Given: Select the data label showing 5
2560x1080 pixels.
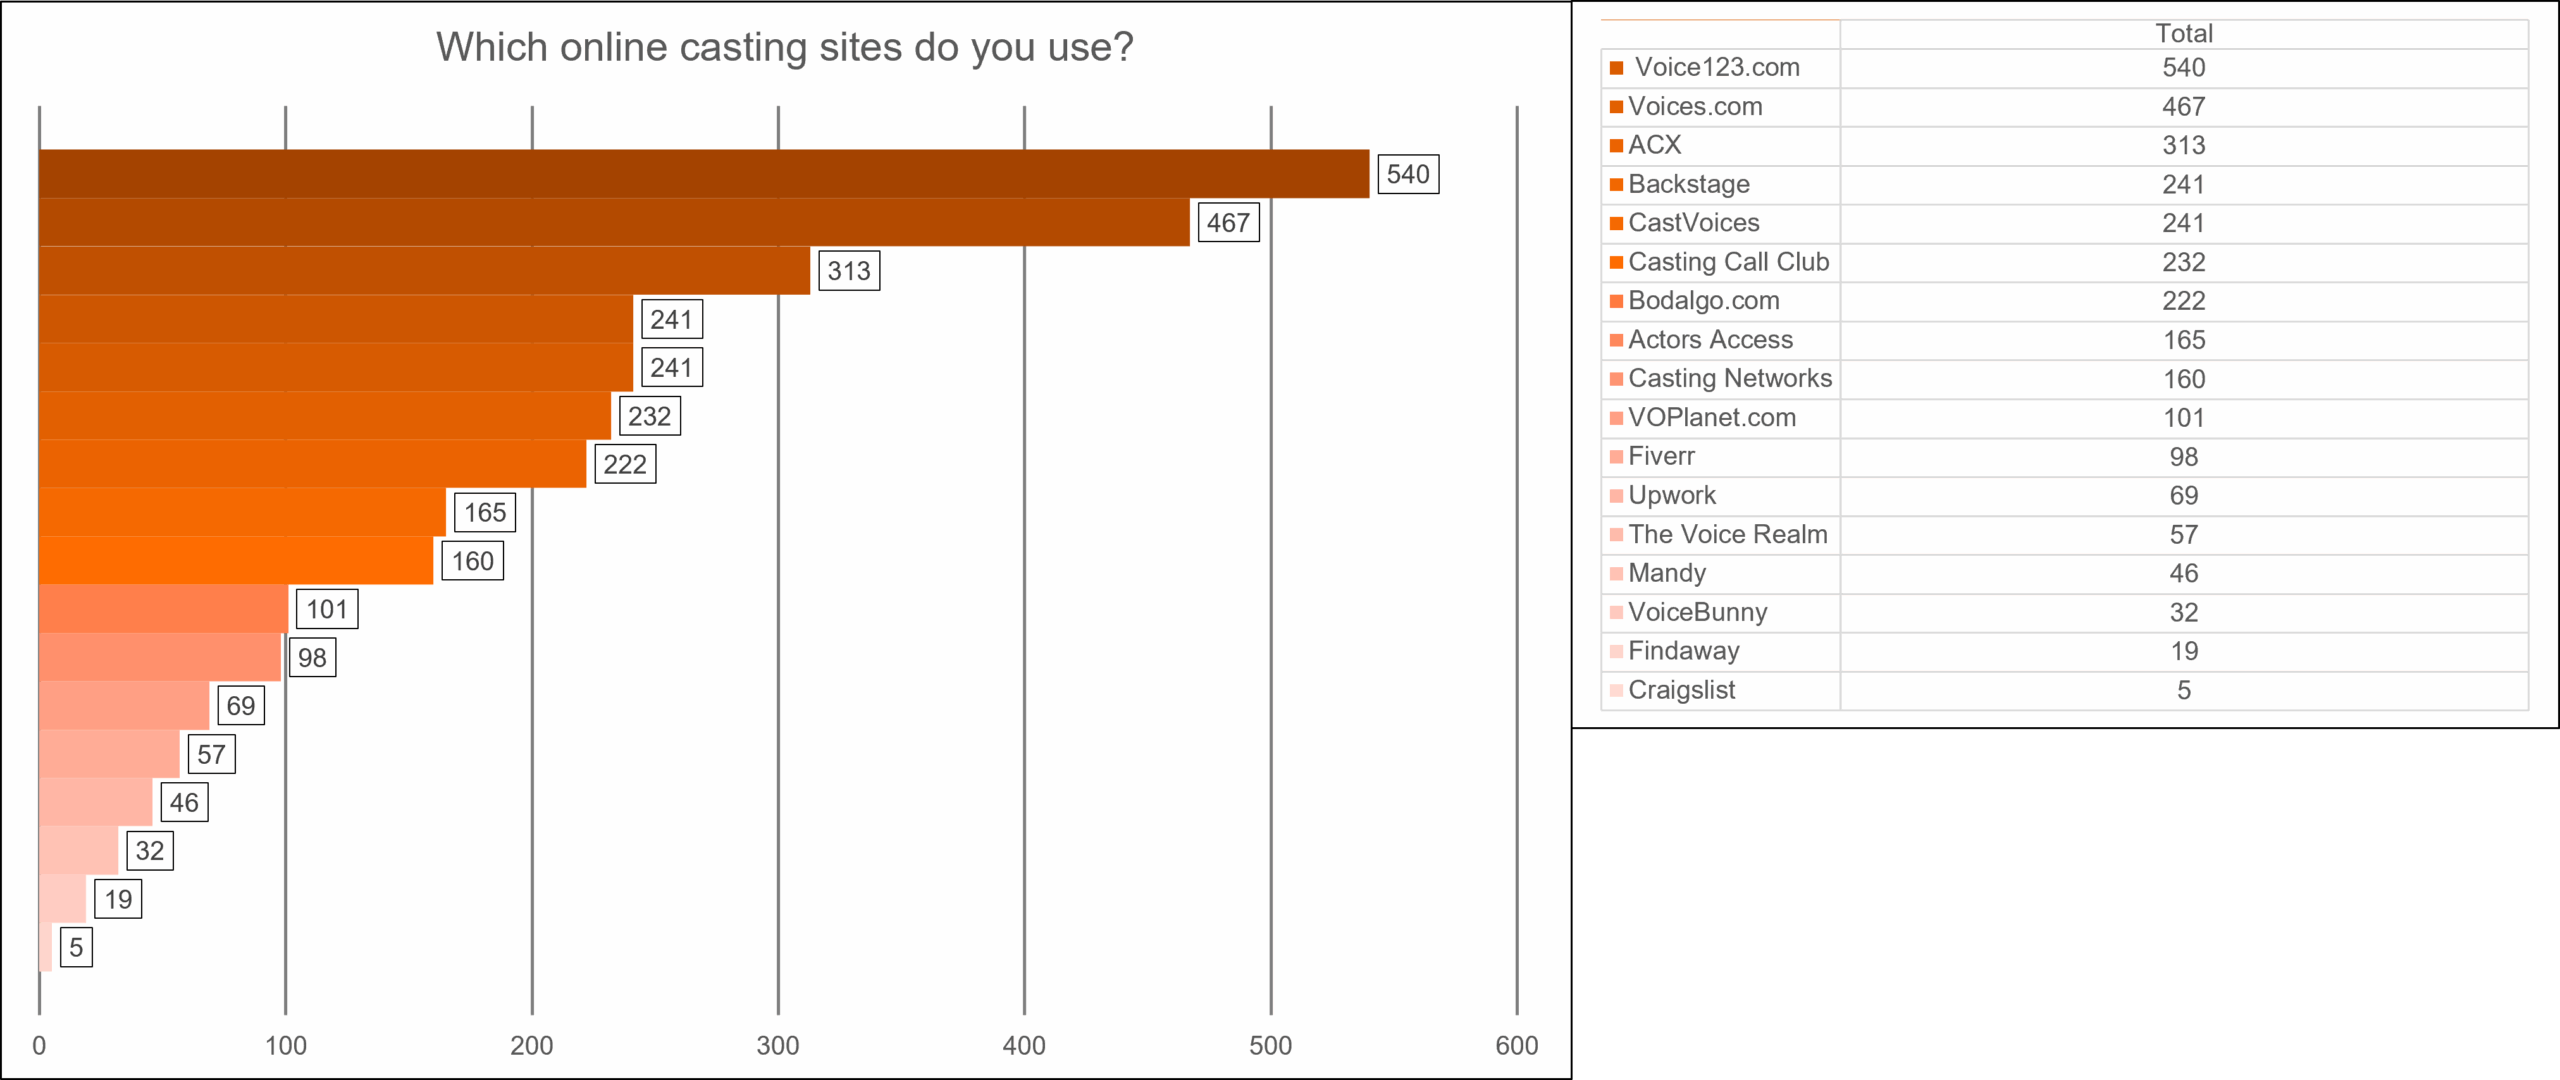Looking at the screenshot, I should pyautogui.click(x=76, y=947).
